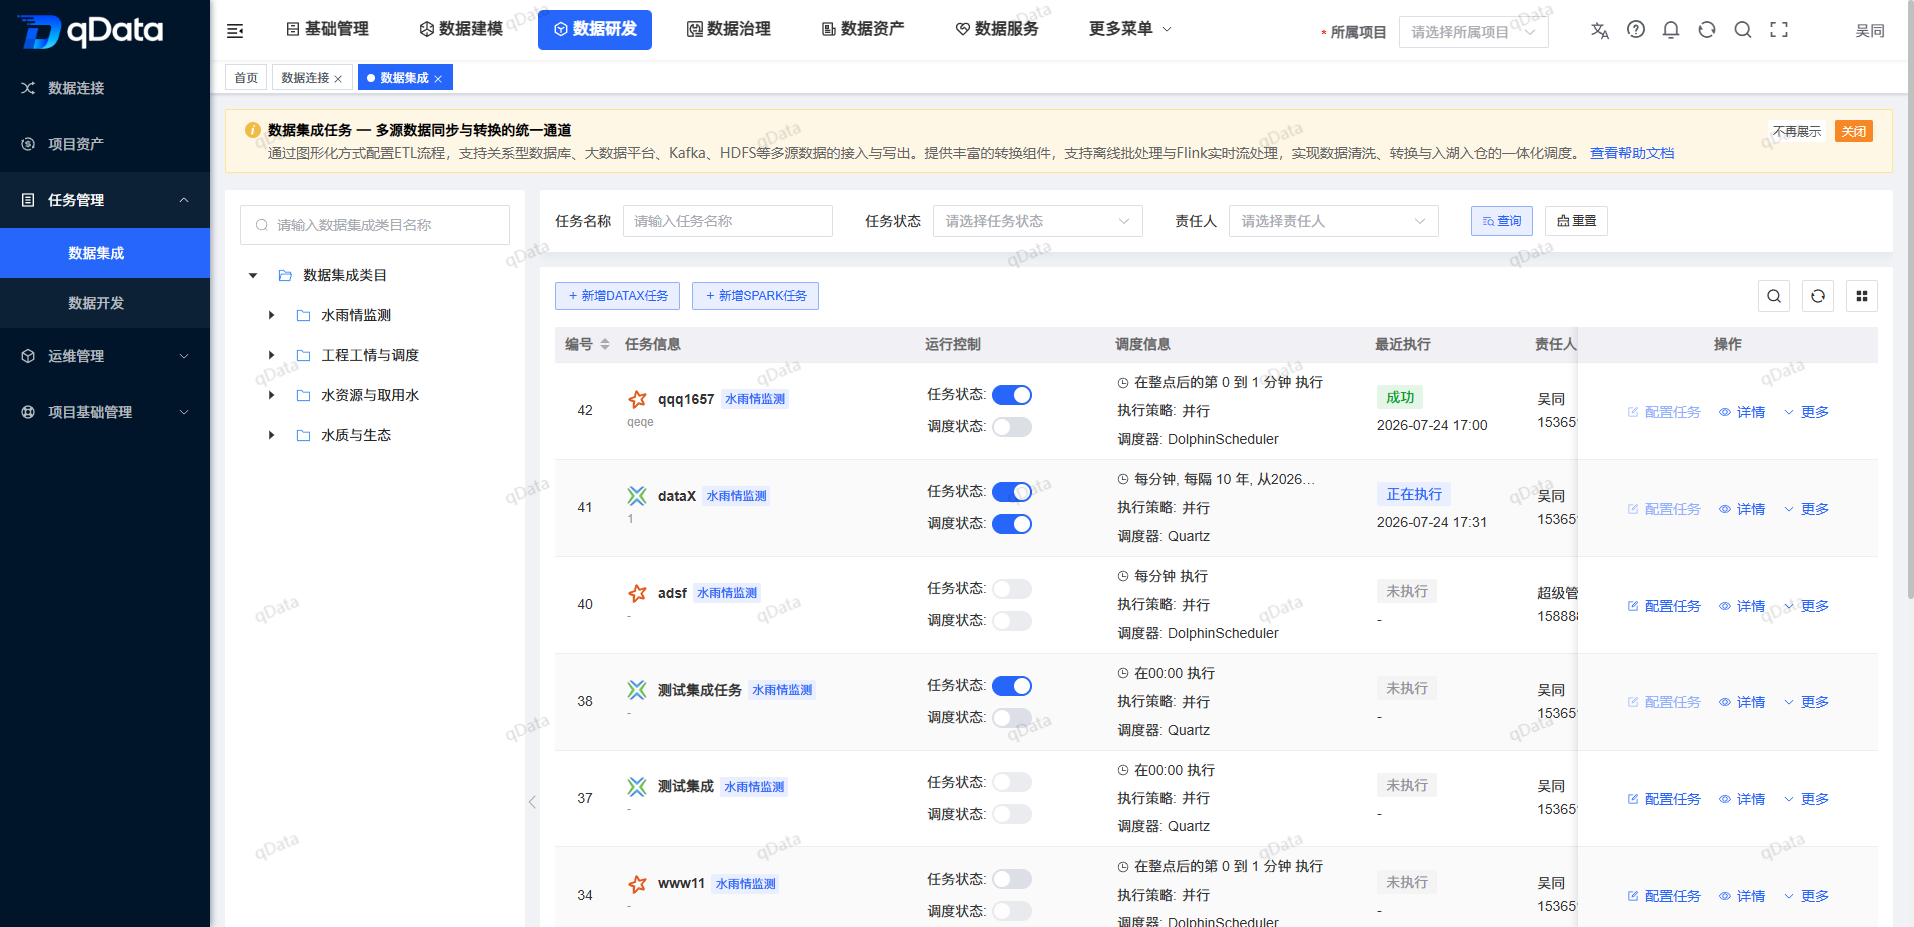Expand 水资源与取用水 tree node
1914x927 pixels.
[x=271, y=395]
